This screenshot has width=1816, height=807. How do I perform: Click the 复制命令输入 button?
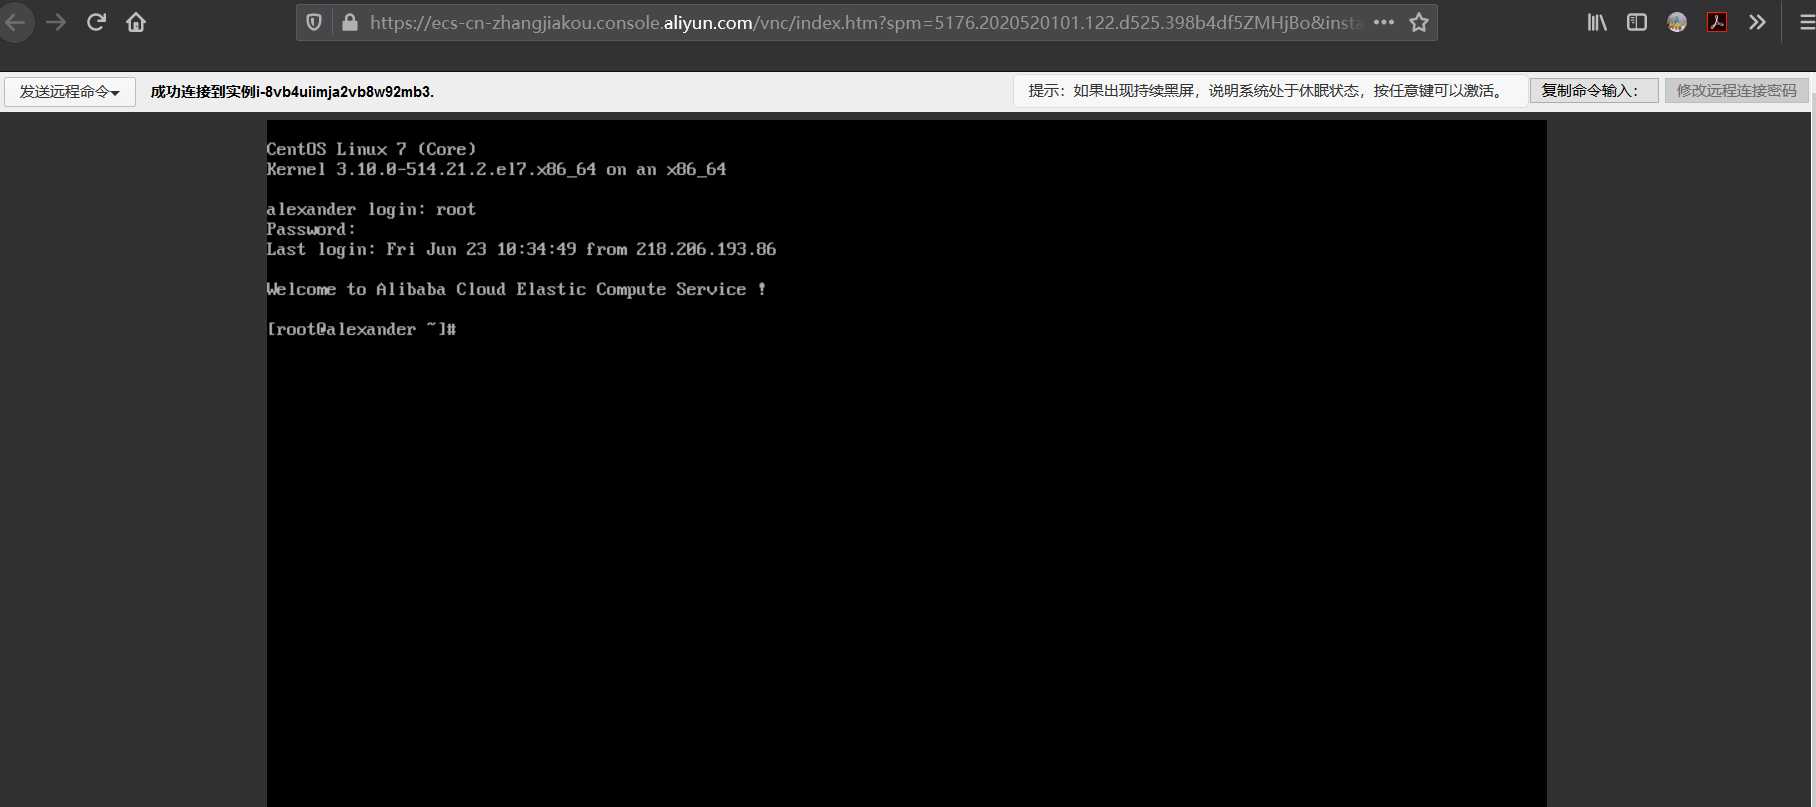1594,90
